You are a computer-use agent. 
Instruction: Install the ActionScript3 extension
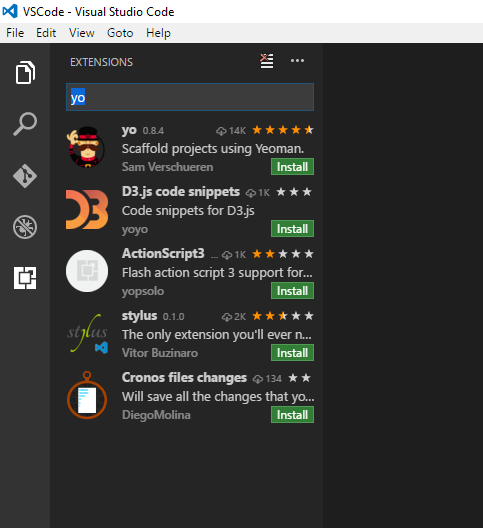click(292, 291)
